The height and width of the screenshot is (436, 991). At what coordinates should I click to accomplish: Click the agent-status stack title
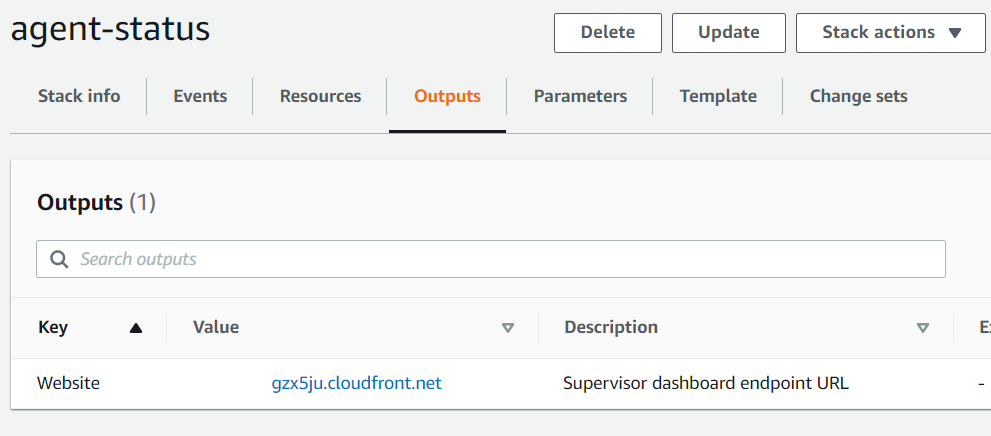coord(110,29)
